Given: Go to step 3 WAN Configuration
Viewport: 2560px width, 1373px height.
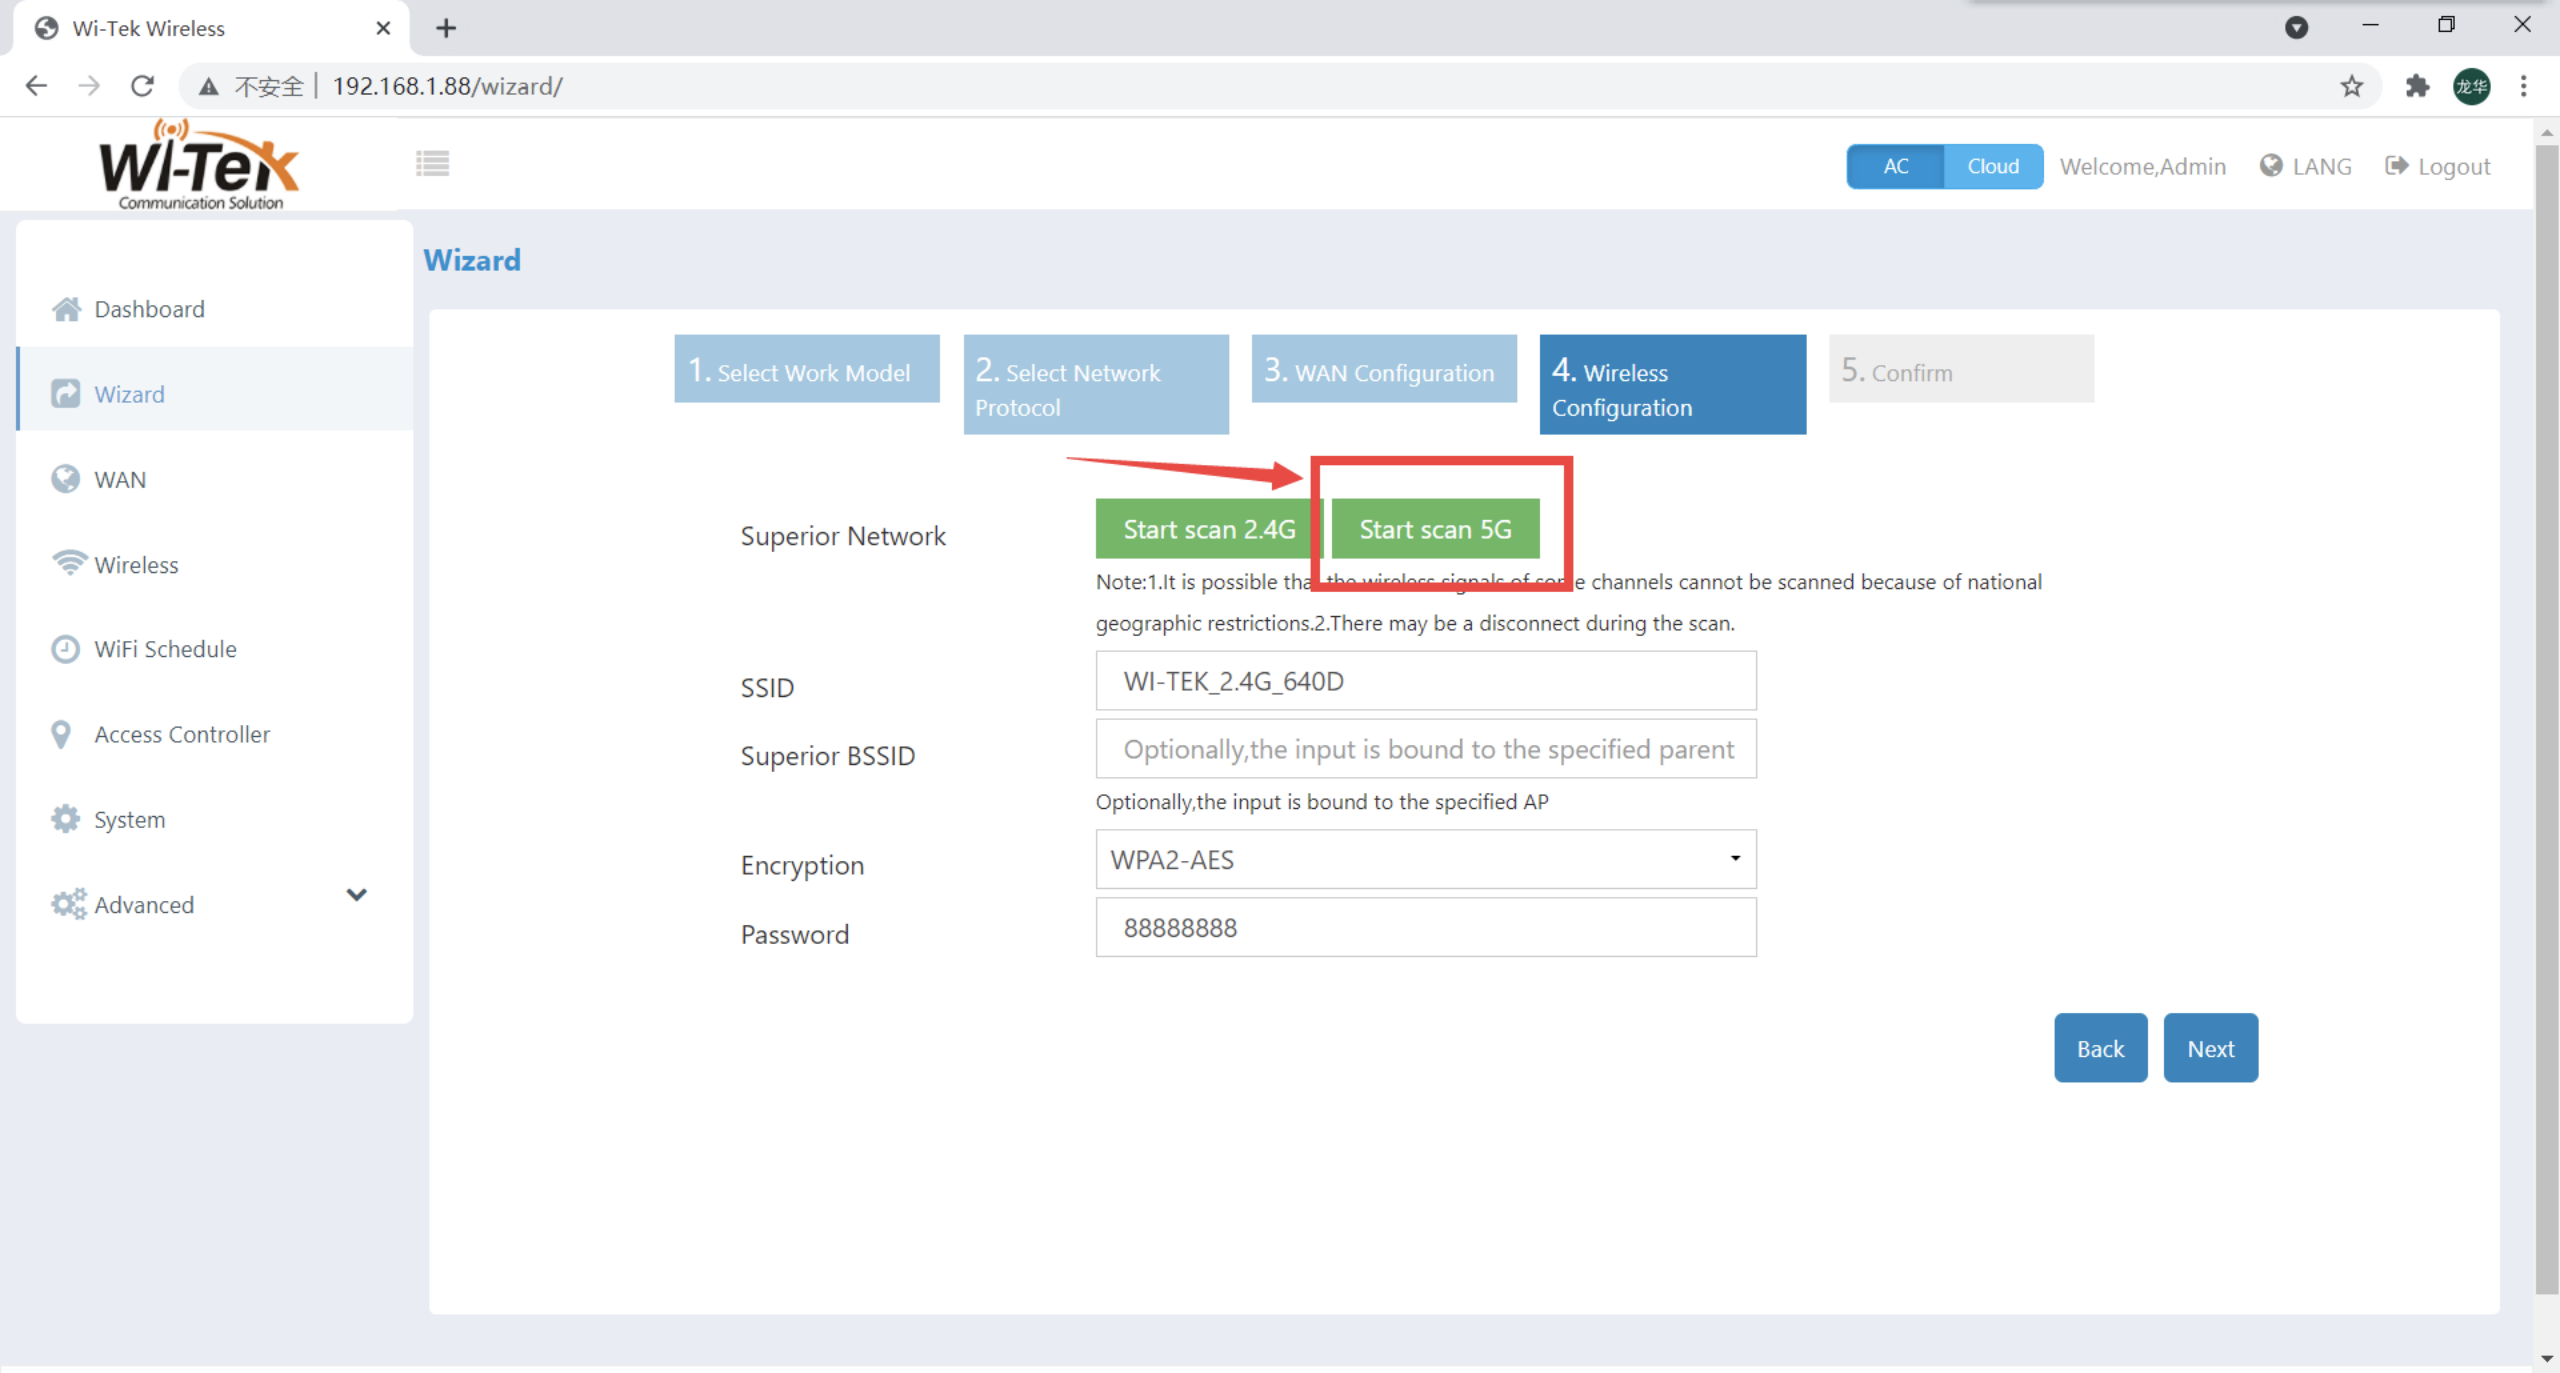Looking at the screenshot, I should (x=1383, y=370).
